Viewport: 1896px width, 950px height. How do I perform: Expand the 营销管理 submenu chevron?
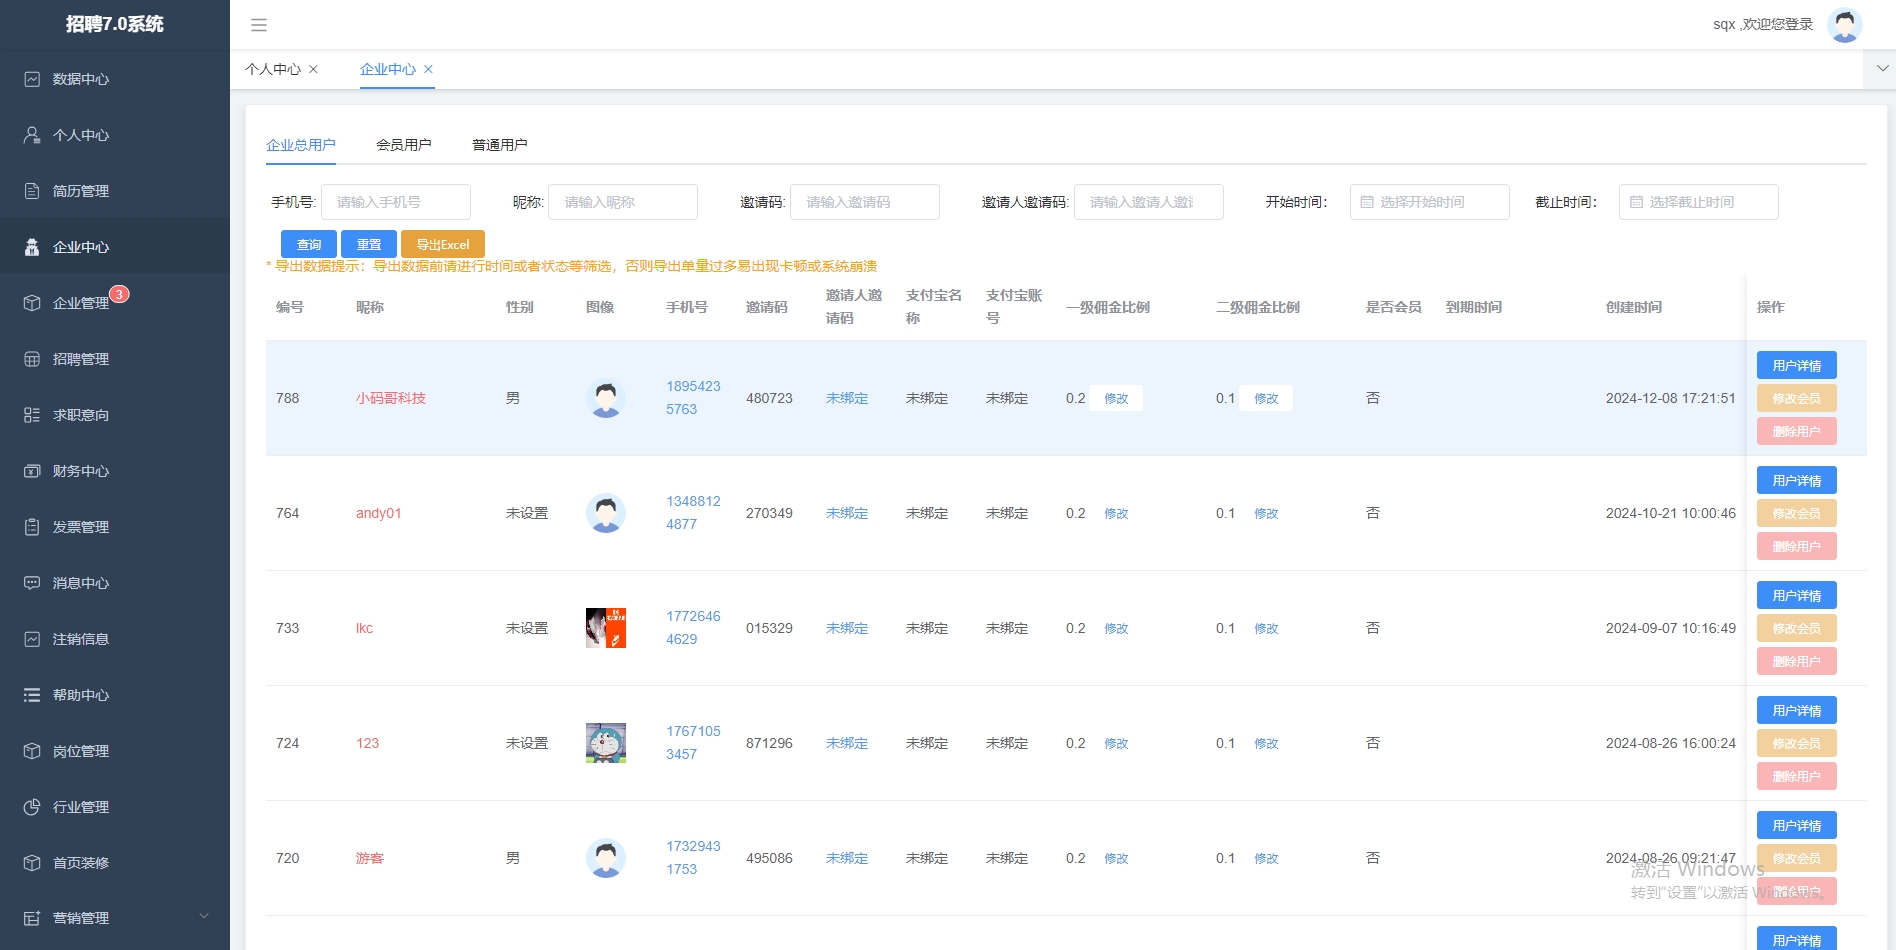[203, 916]
